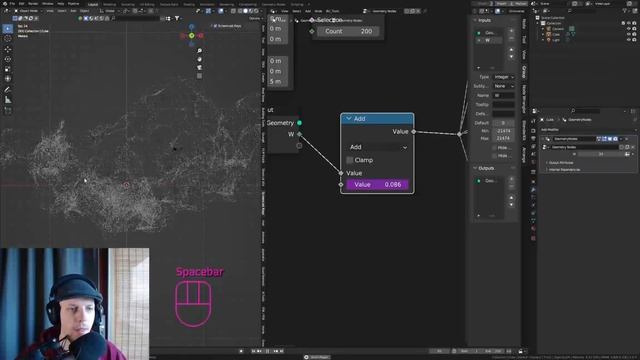Collapse the Add node via header chevron
Viewport: 640px width, 360px height.
[x=349, y=119]
